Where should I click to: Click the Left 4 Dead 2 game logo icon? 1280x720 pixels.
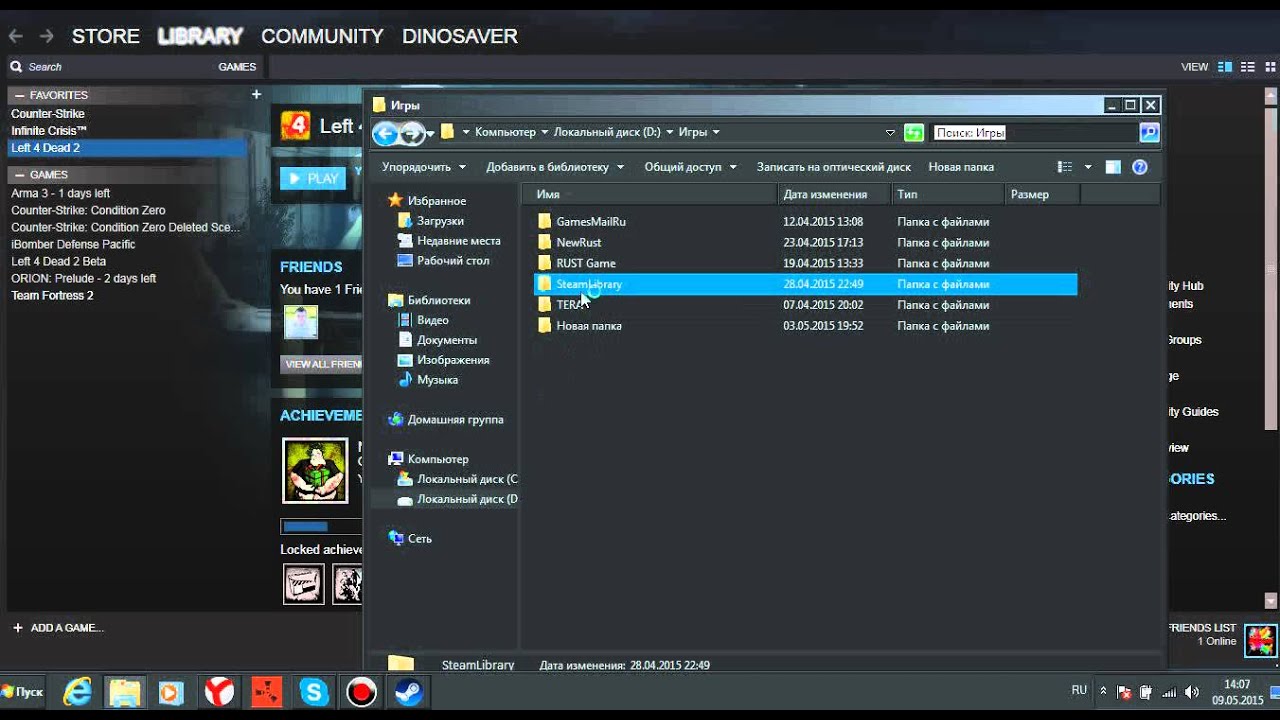point(295,126)
